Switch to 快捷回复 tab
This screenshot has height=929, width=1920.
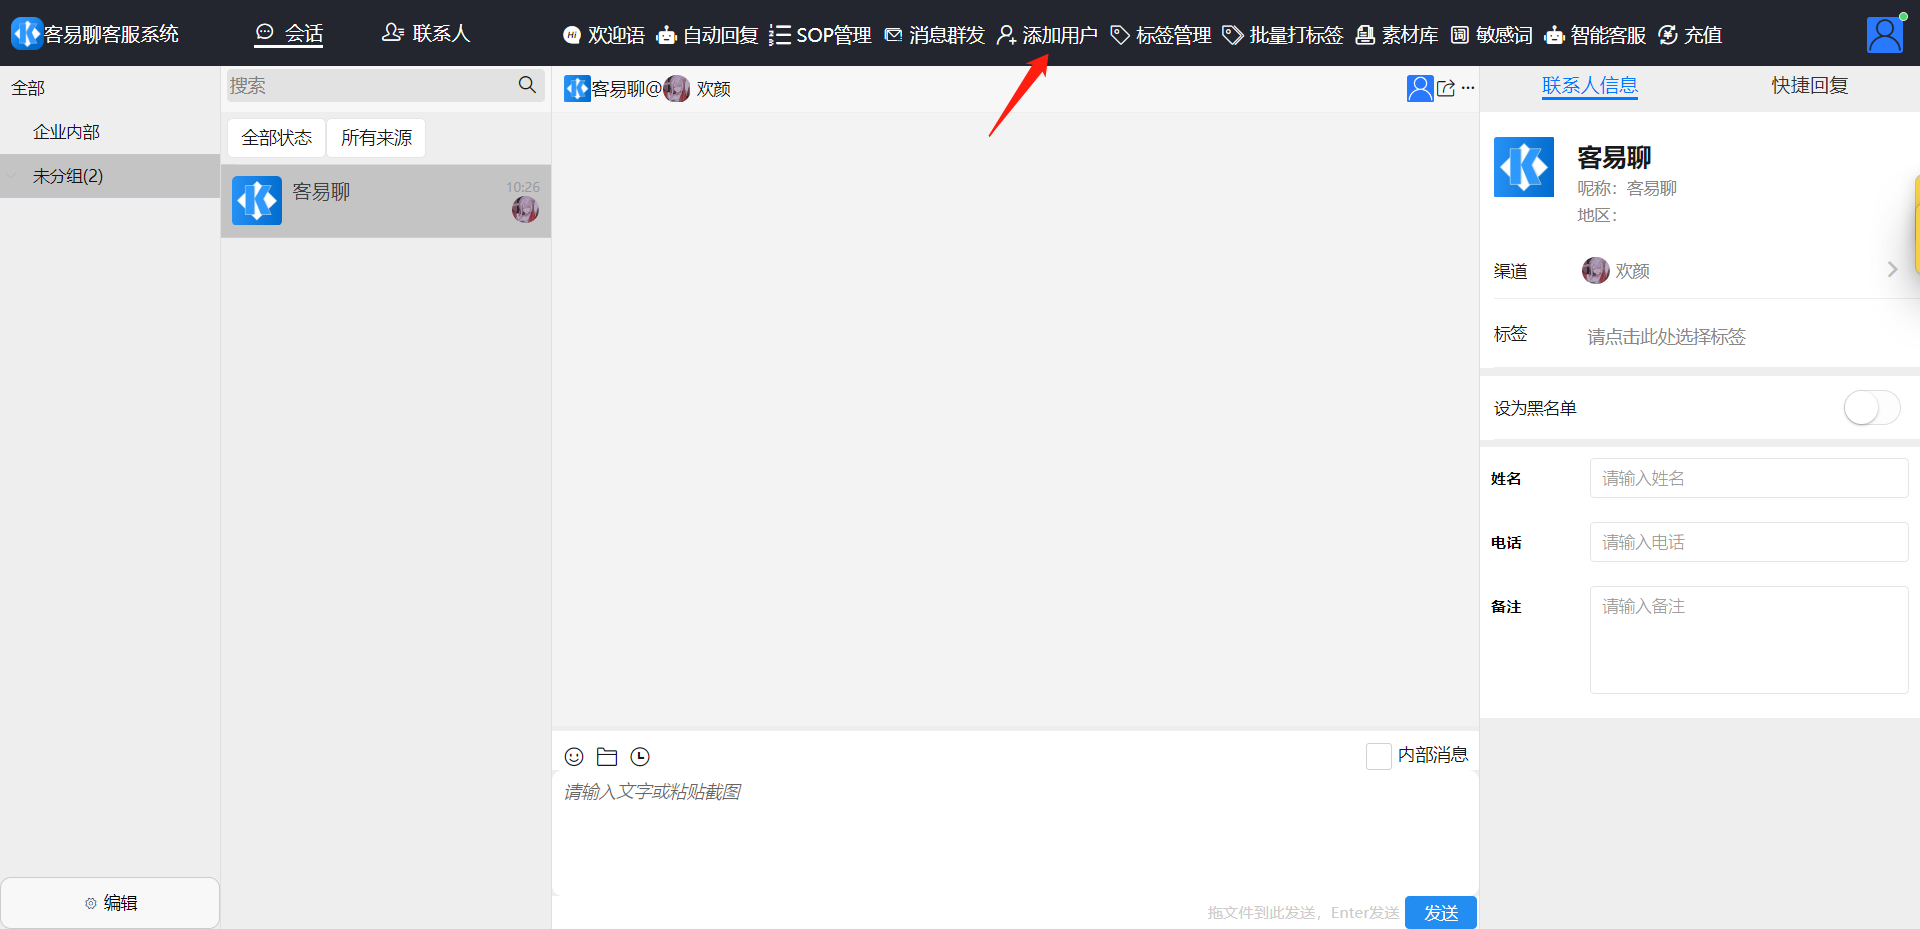(x=1810, y=86)
